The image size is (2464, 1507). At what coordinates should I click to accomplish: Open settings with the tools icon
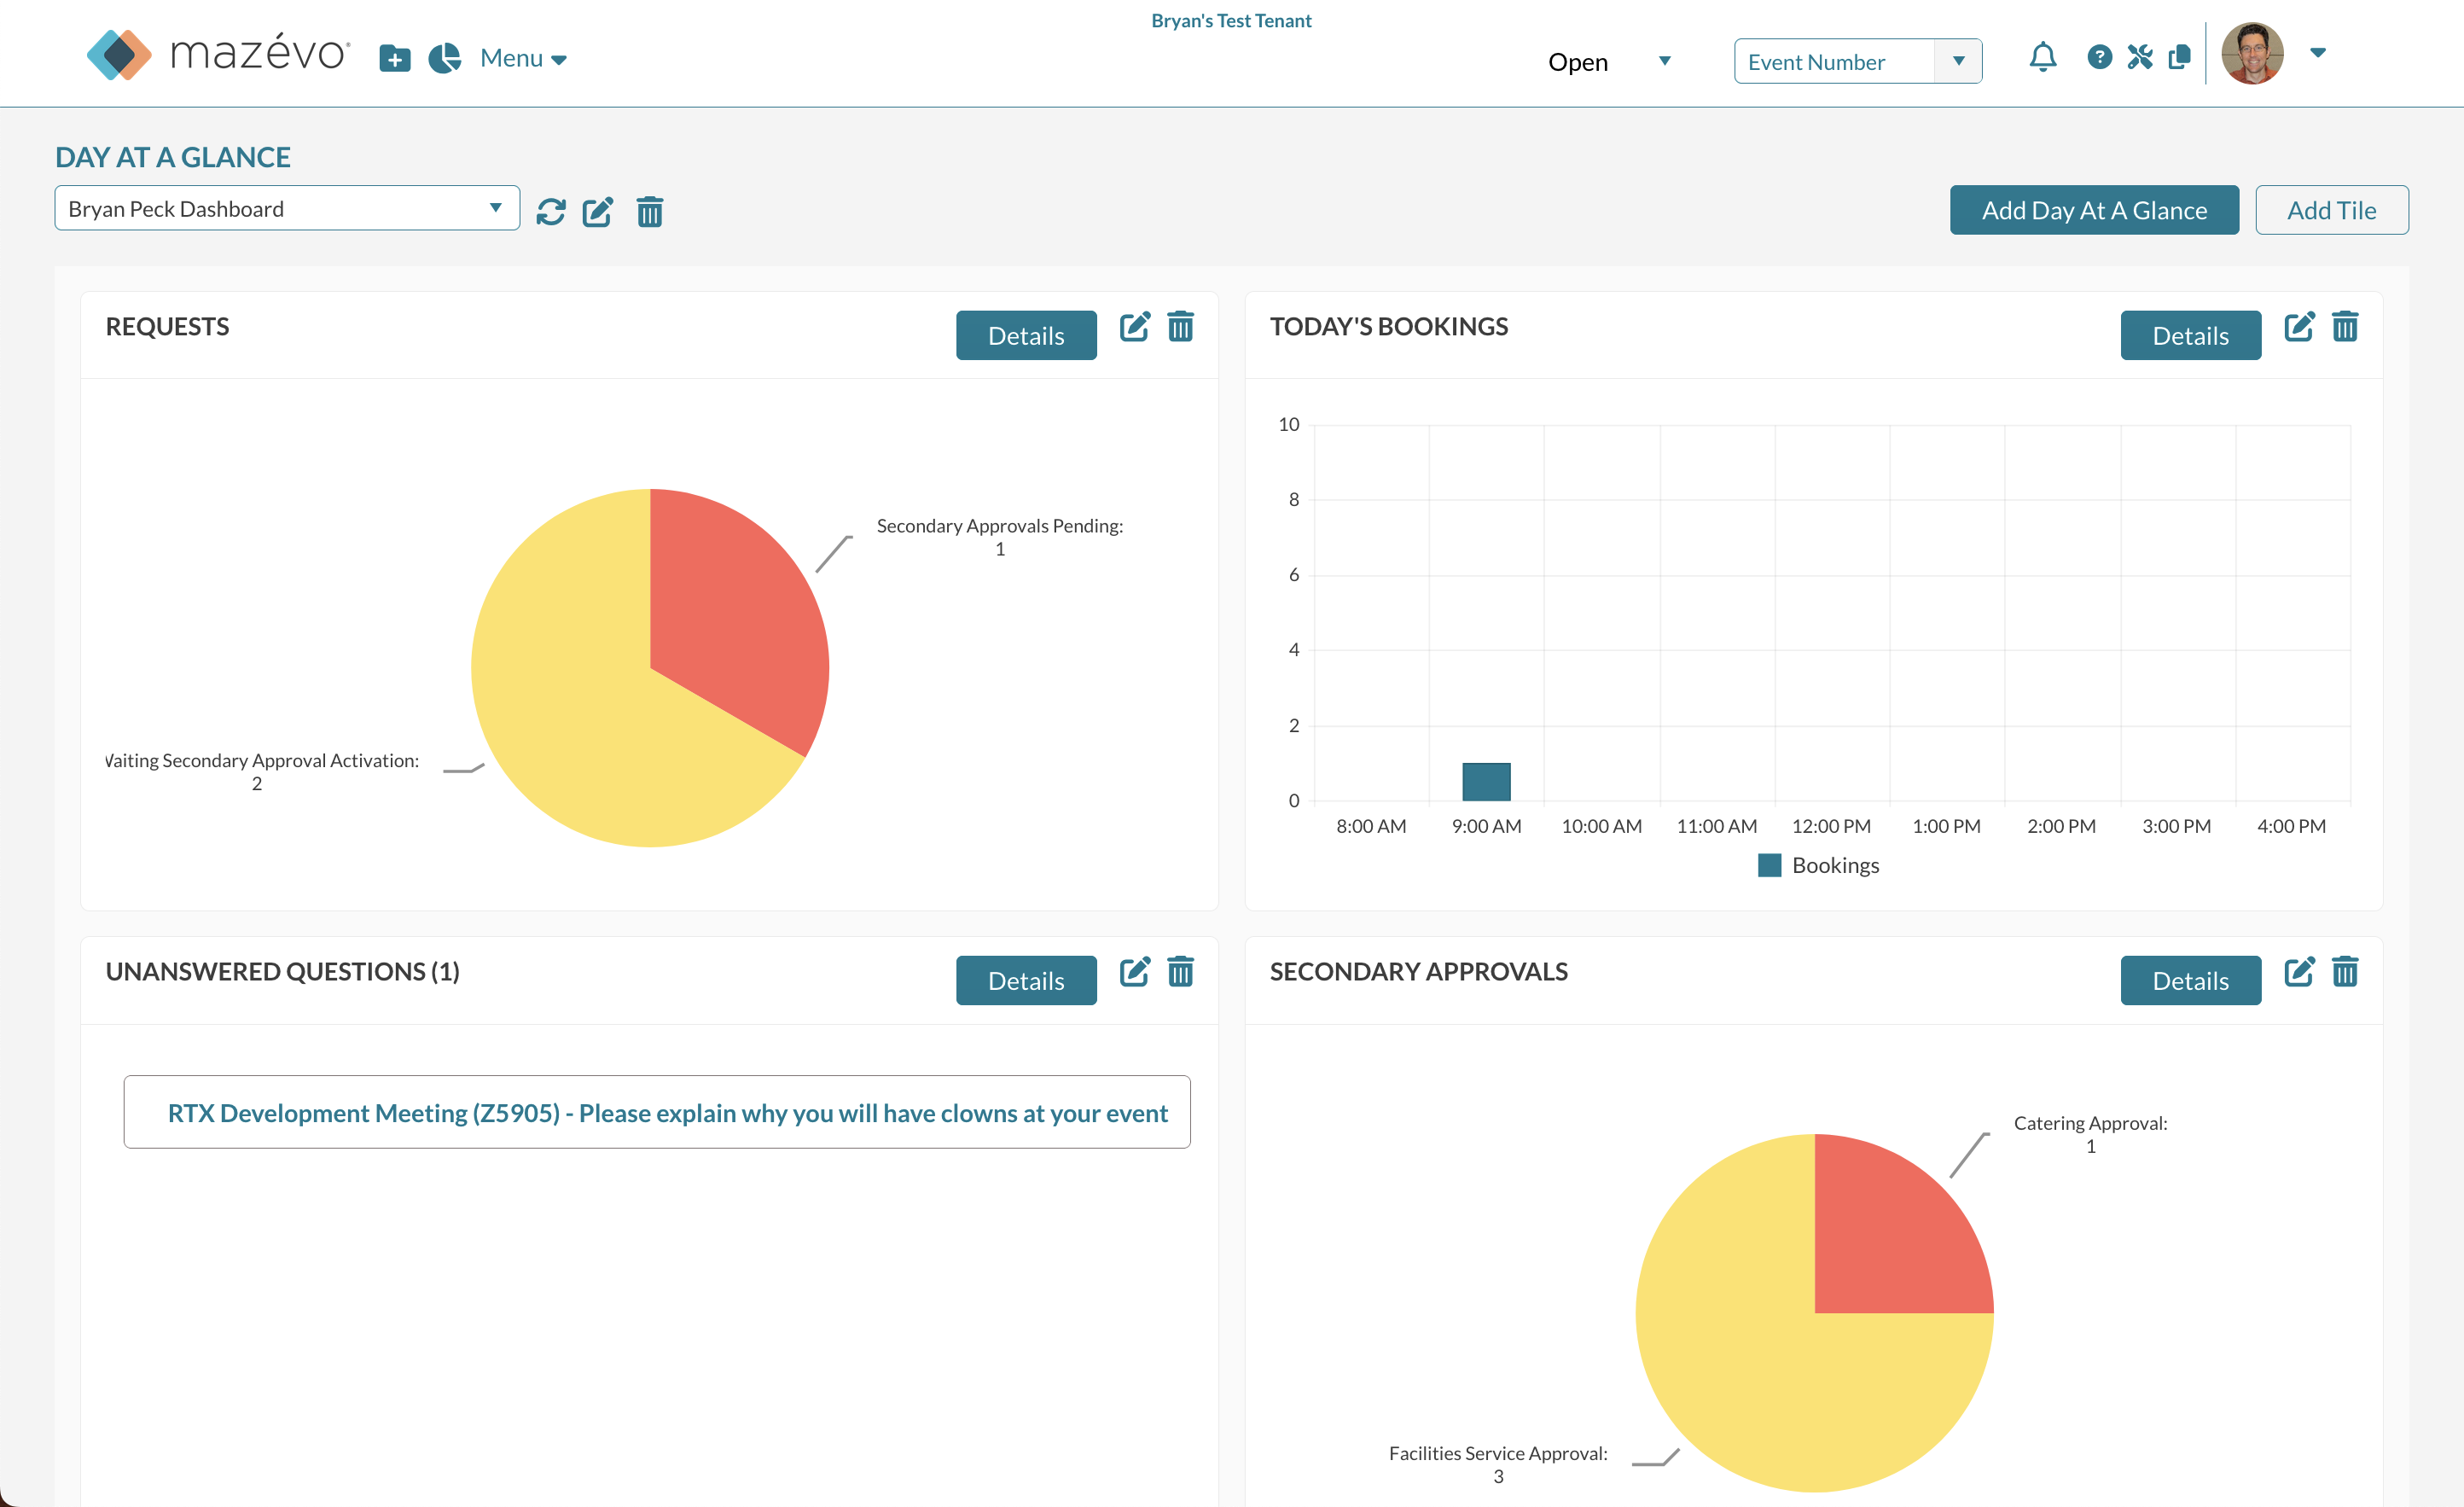pyautogui.click(x=2141, y=57)
